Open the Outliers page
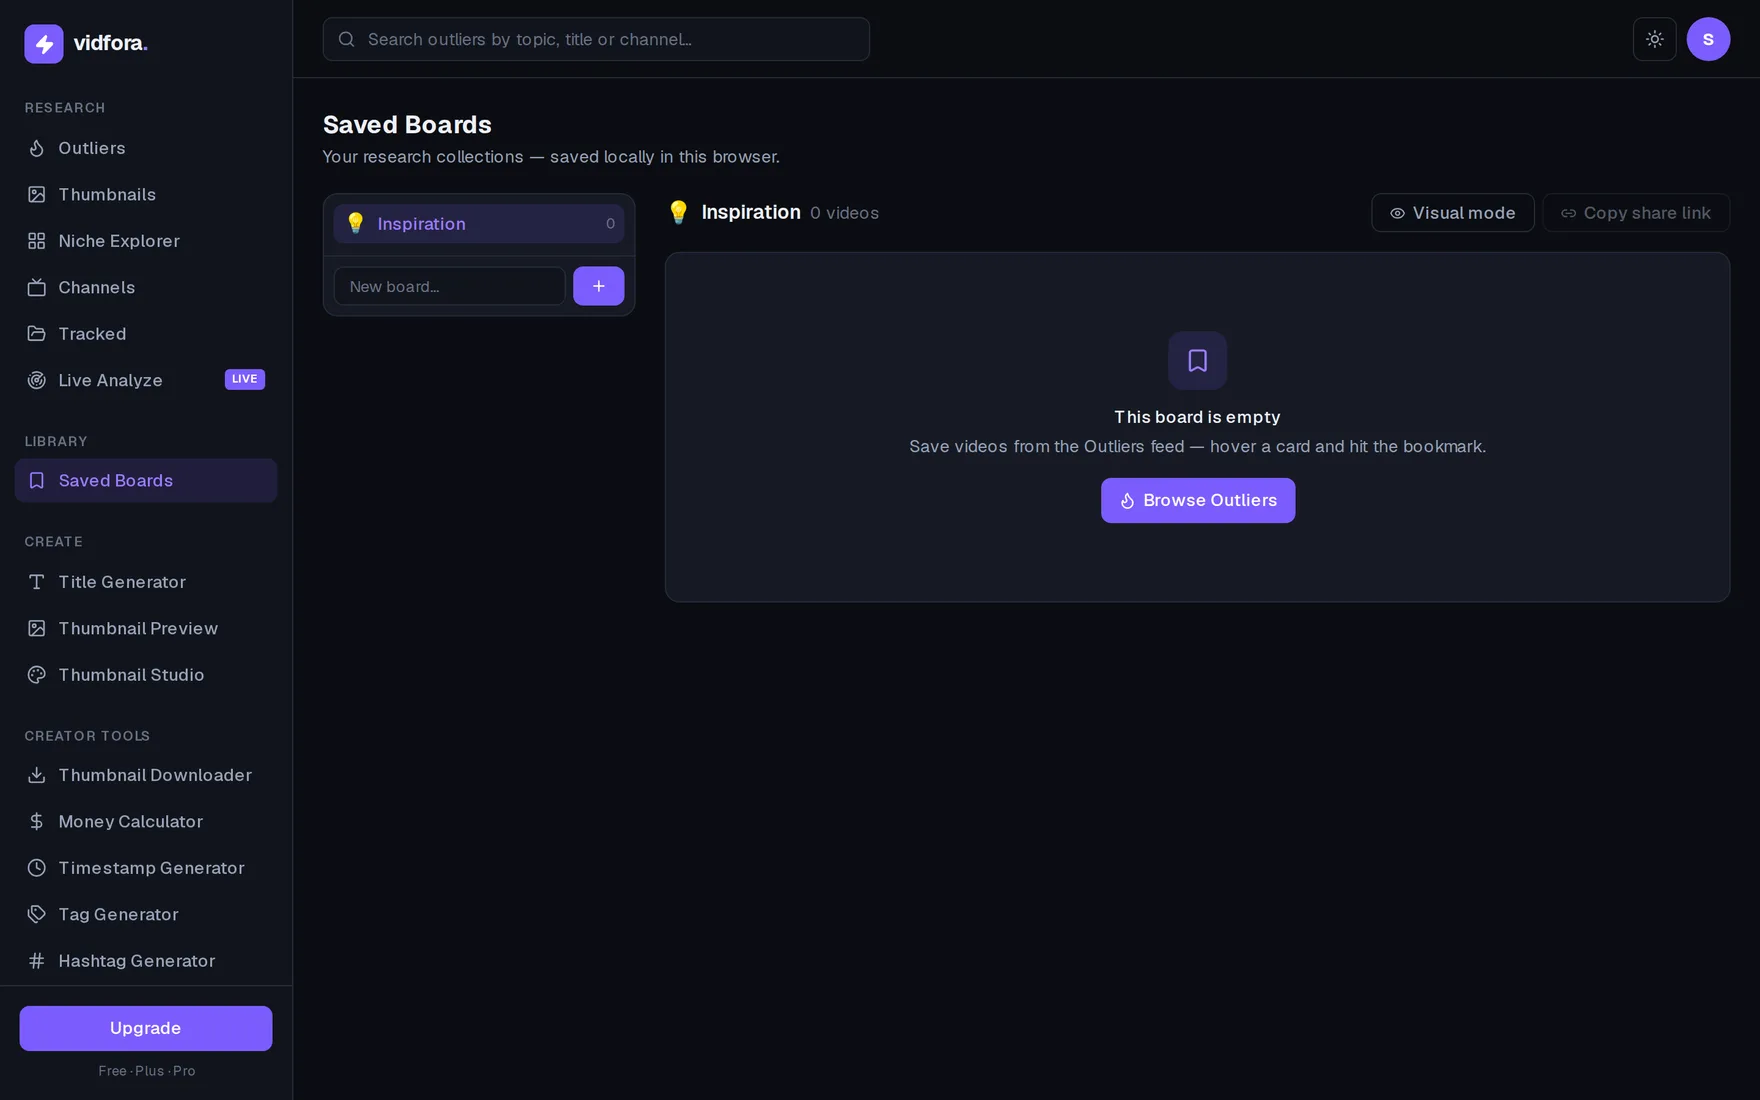Image resolution: width=1760 pixels, height=1100 pixels. [146, 148]
